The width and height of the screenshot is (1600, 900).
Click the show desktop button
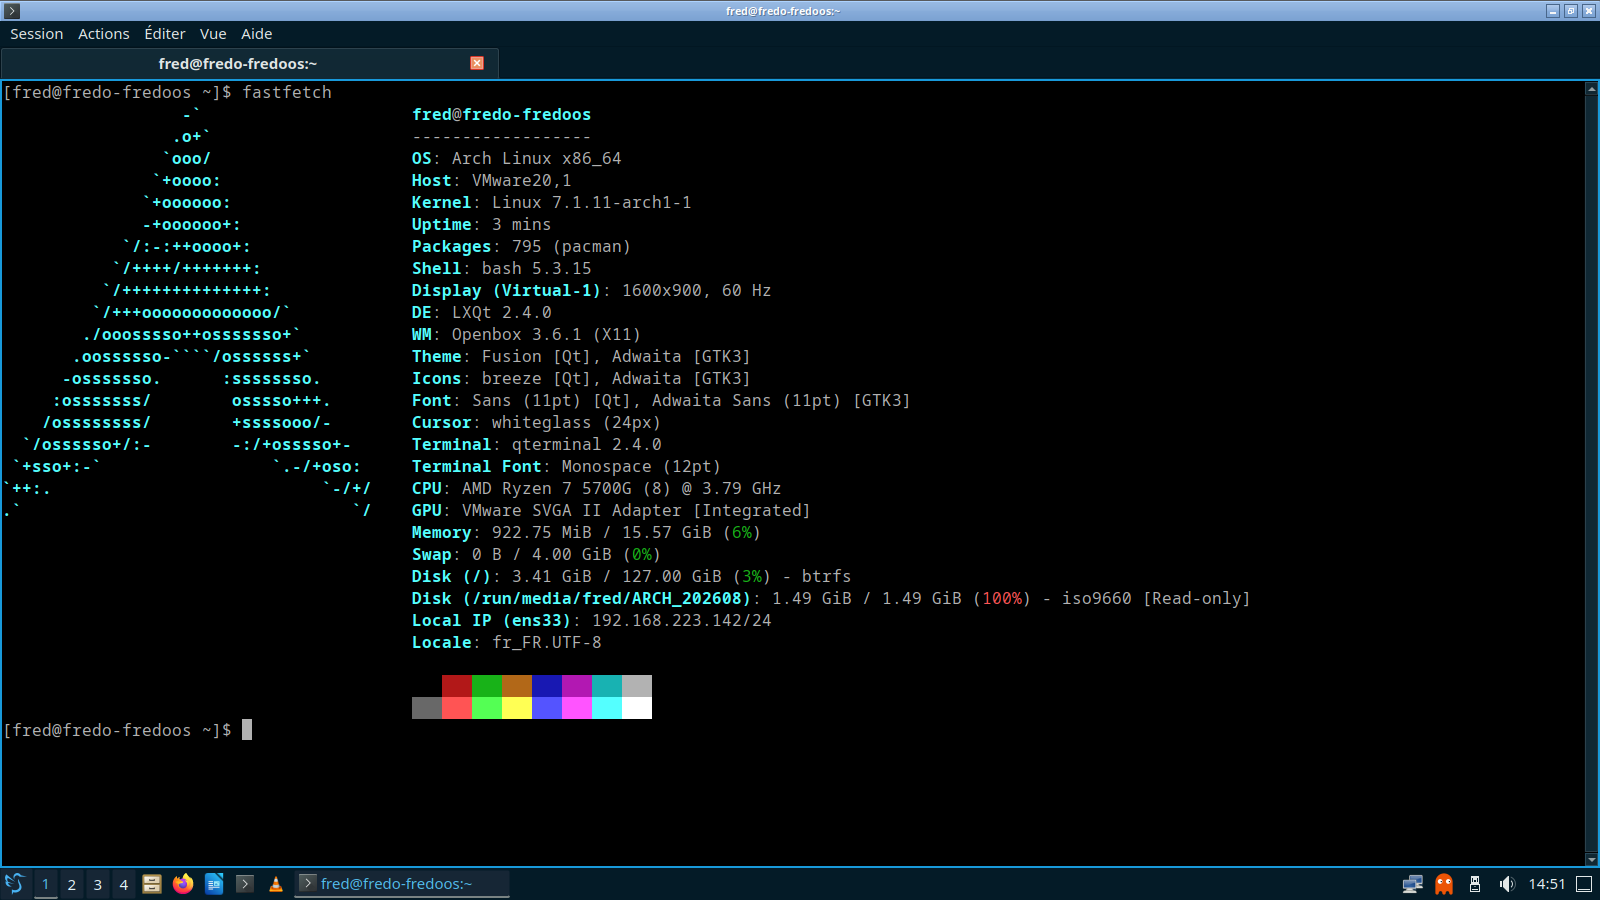[x=1584, y=884]
